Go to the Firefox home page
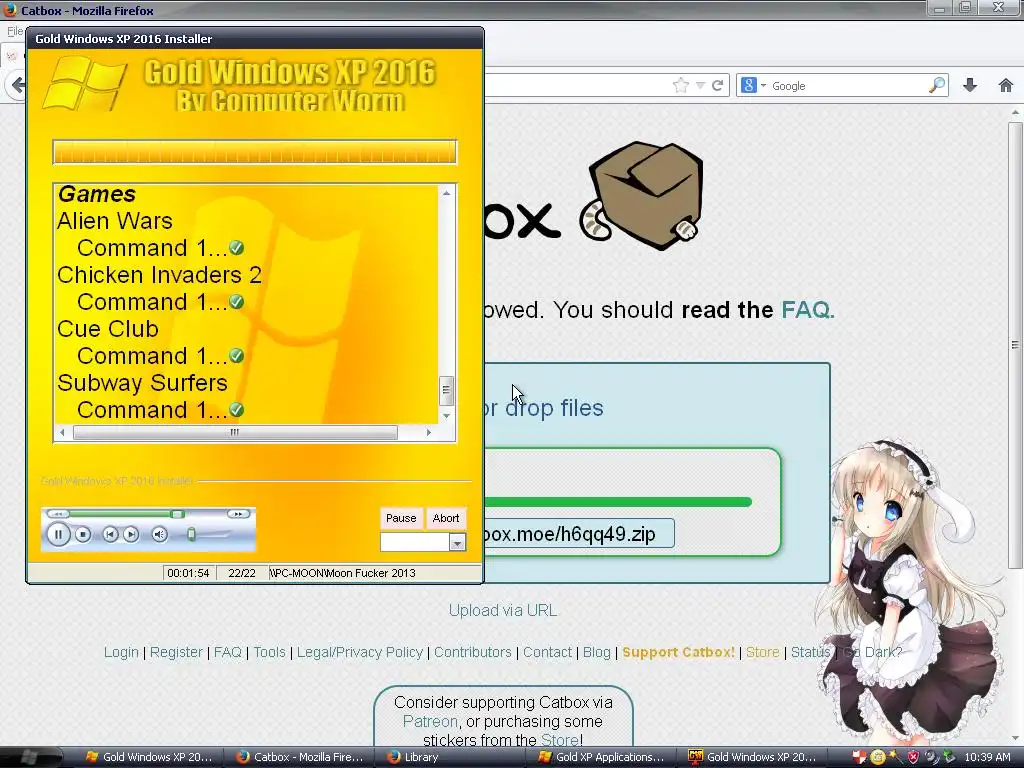 pos(1006,86)
